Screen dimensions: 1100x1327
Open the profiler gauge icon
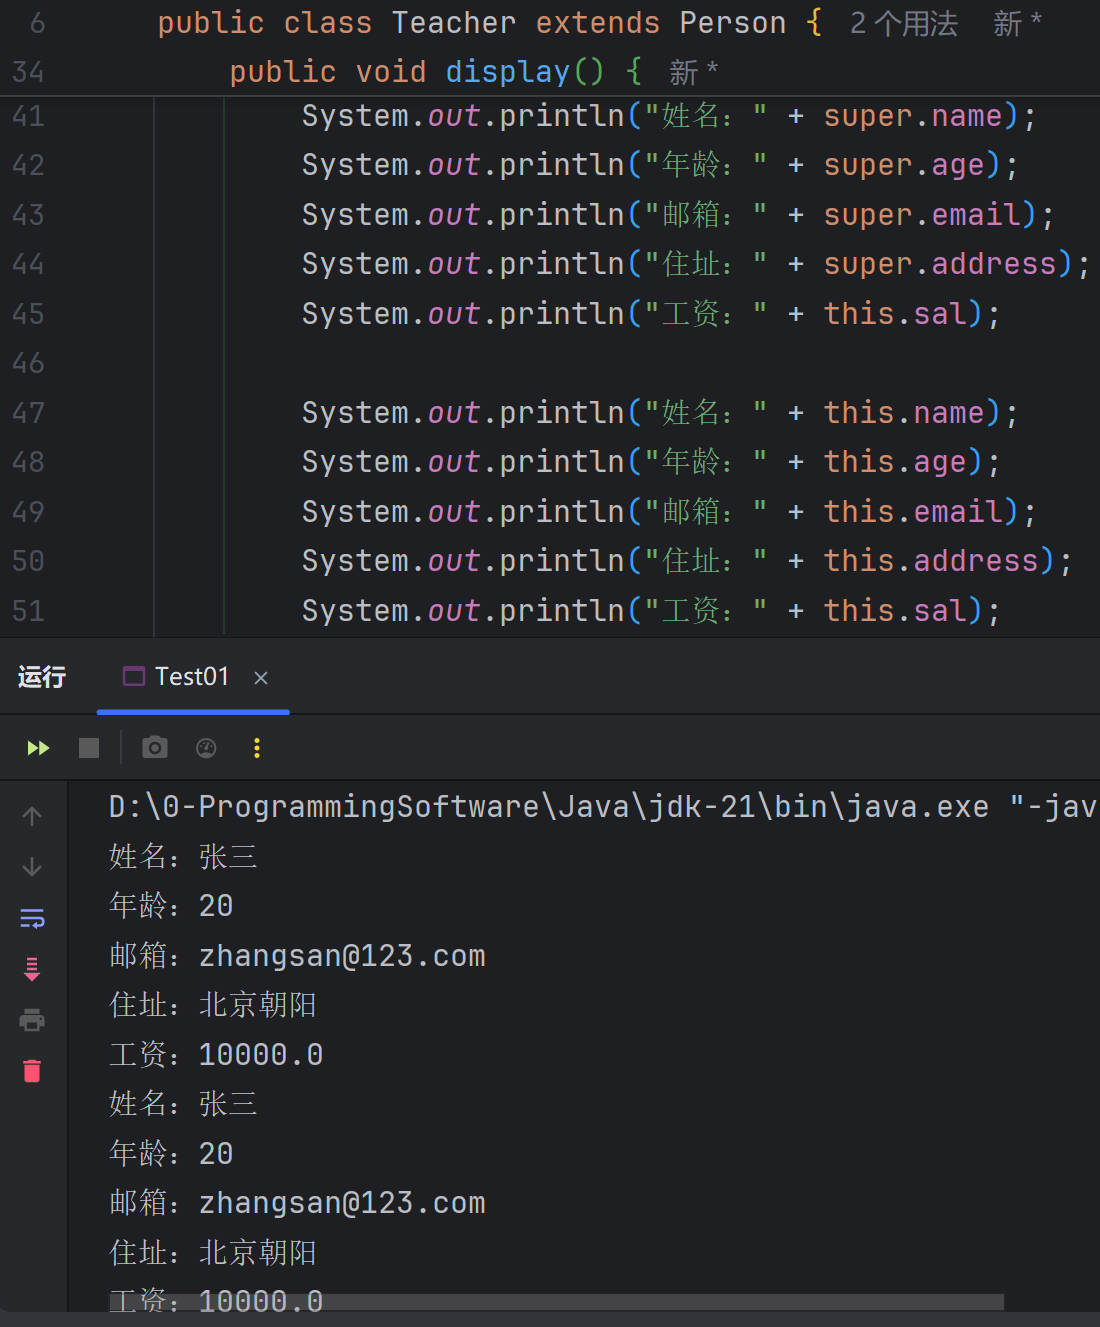click(x=206, y=748)
